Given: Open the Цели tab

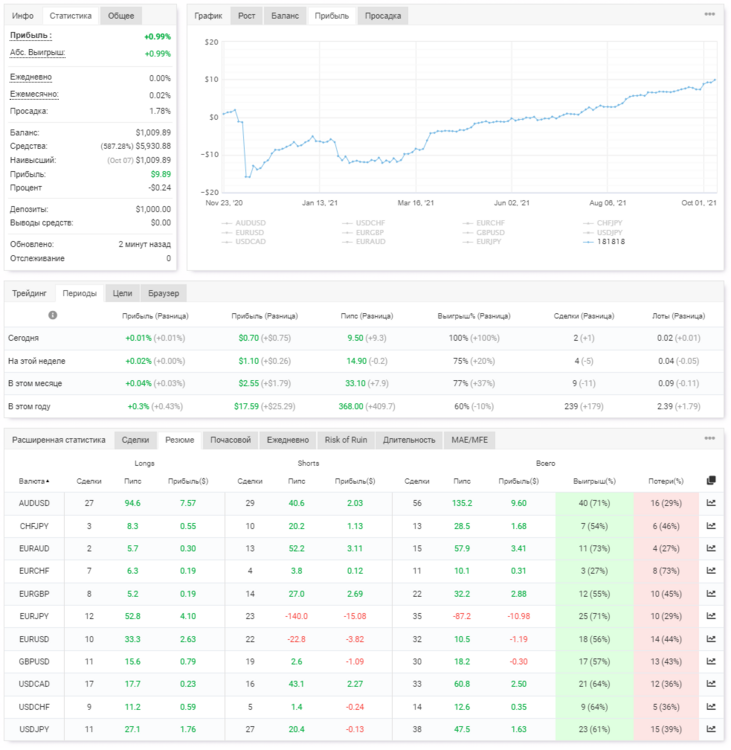Looking at the screenshot, I should tap(122, 293).
